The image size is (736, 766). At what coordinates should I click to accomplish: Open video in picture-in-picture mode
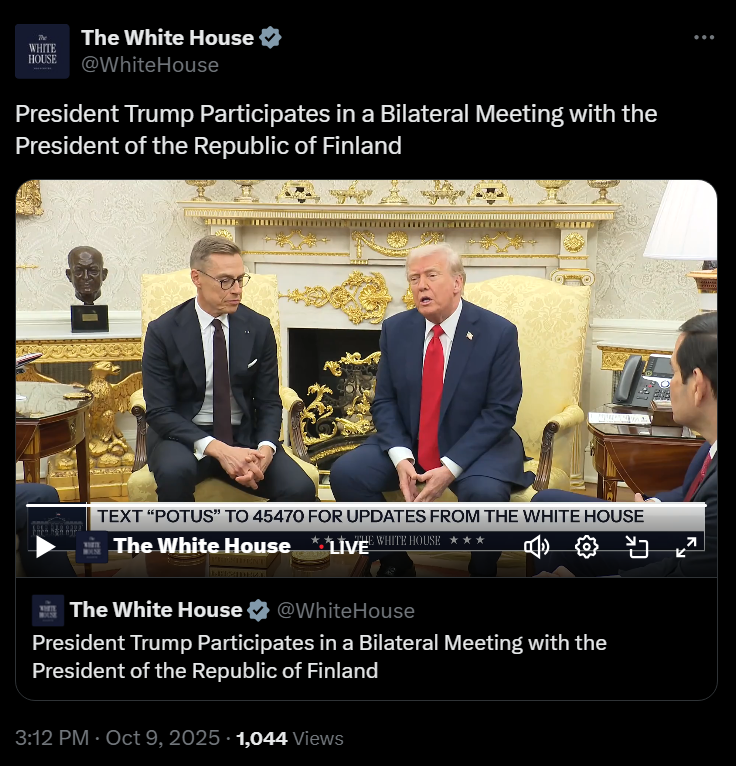coord(637,547)
